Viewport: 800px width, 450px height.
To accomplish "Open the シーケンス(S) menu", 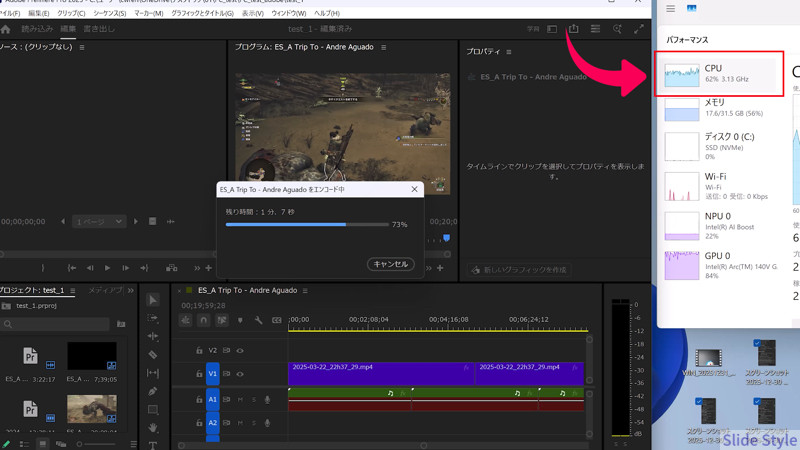I will 109,13.
